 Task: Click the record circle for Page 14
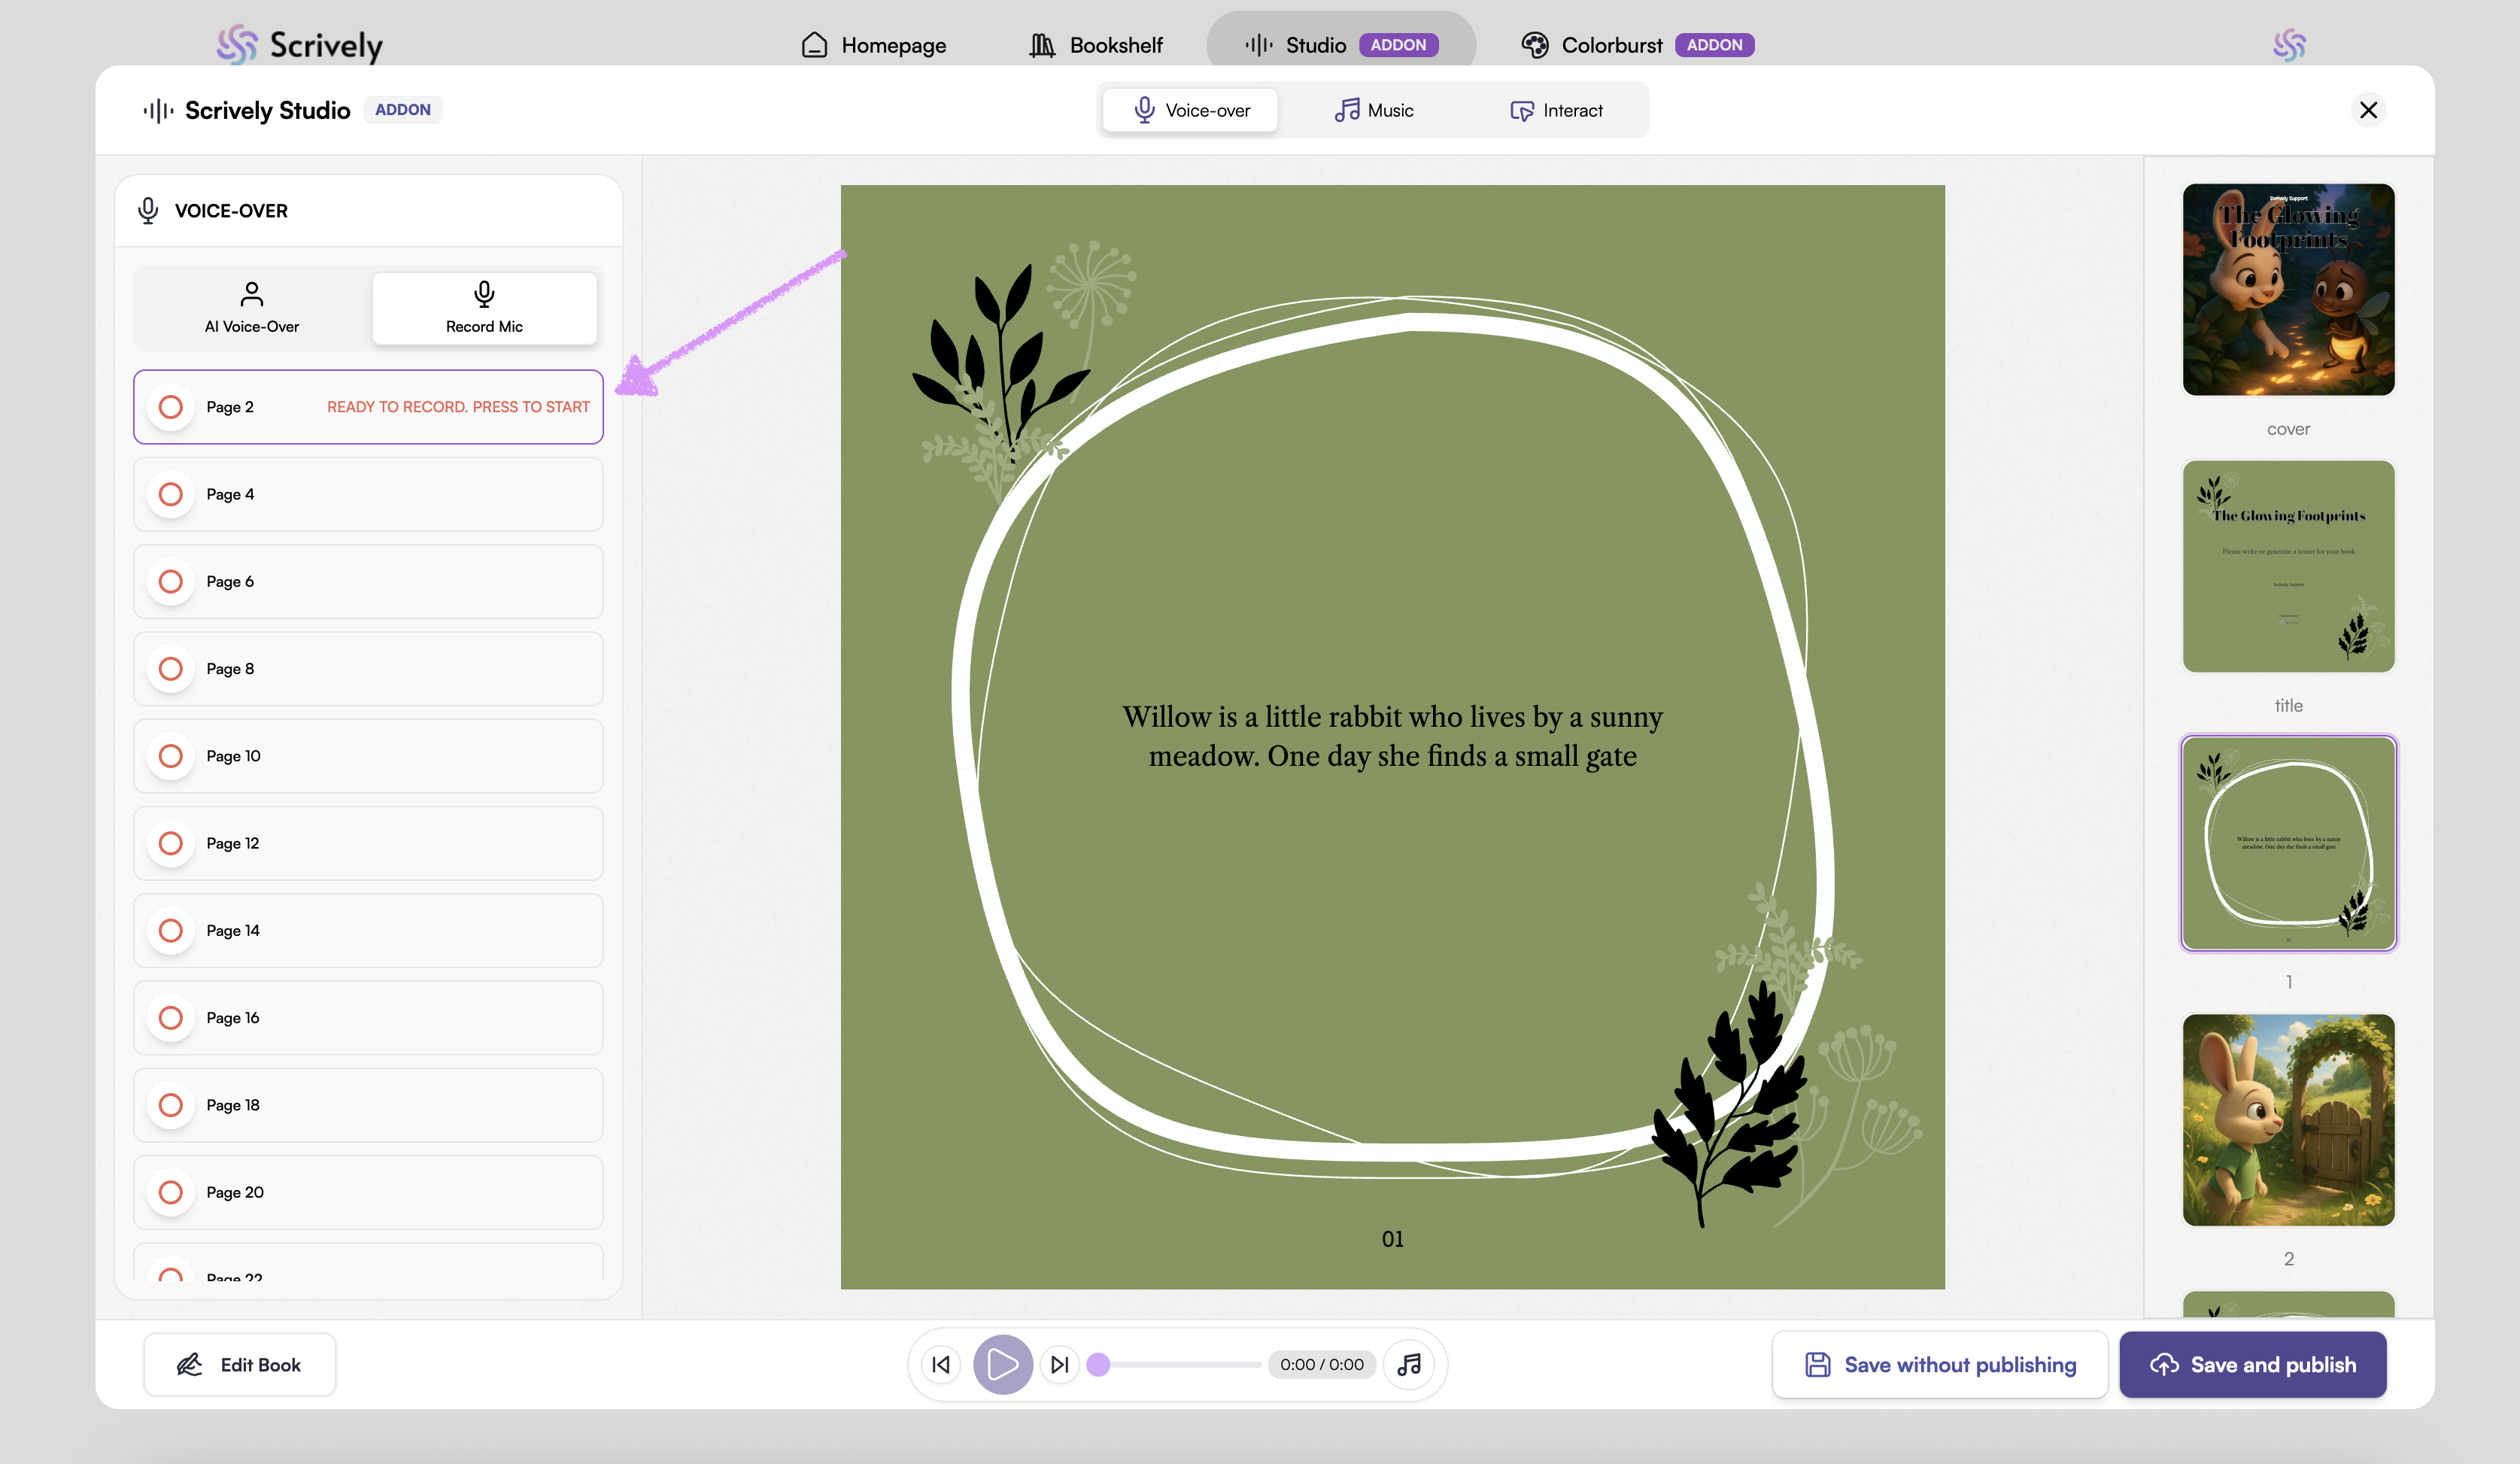pos(171,930)
